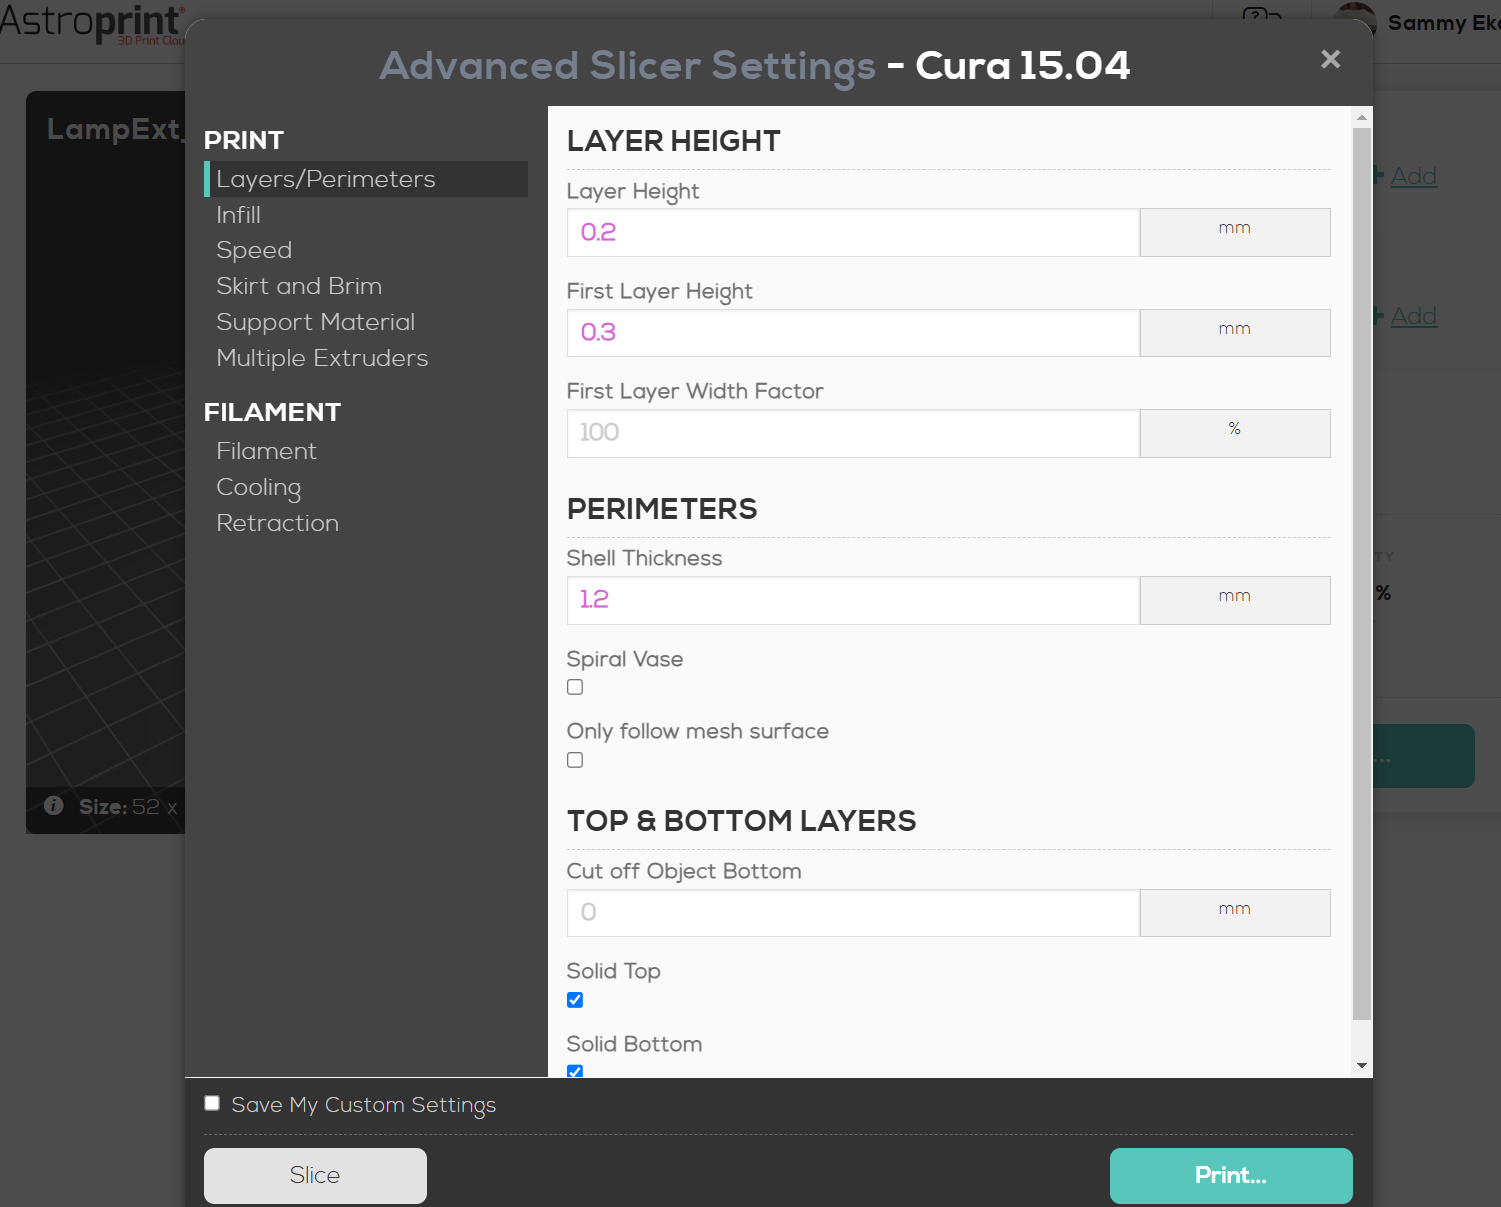Click the PERIMETERS section heading

pos(662,509)
